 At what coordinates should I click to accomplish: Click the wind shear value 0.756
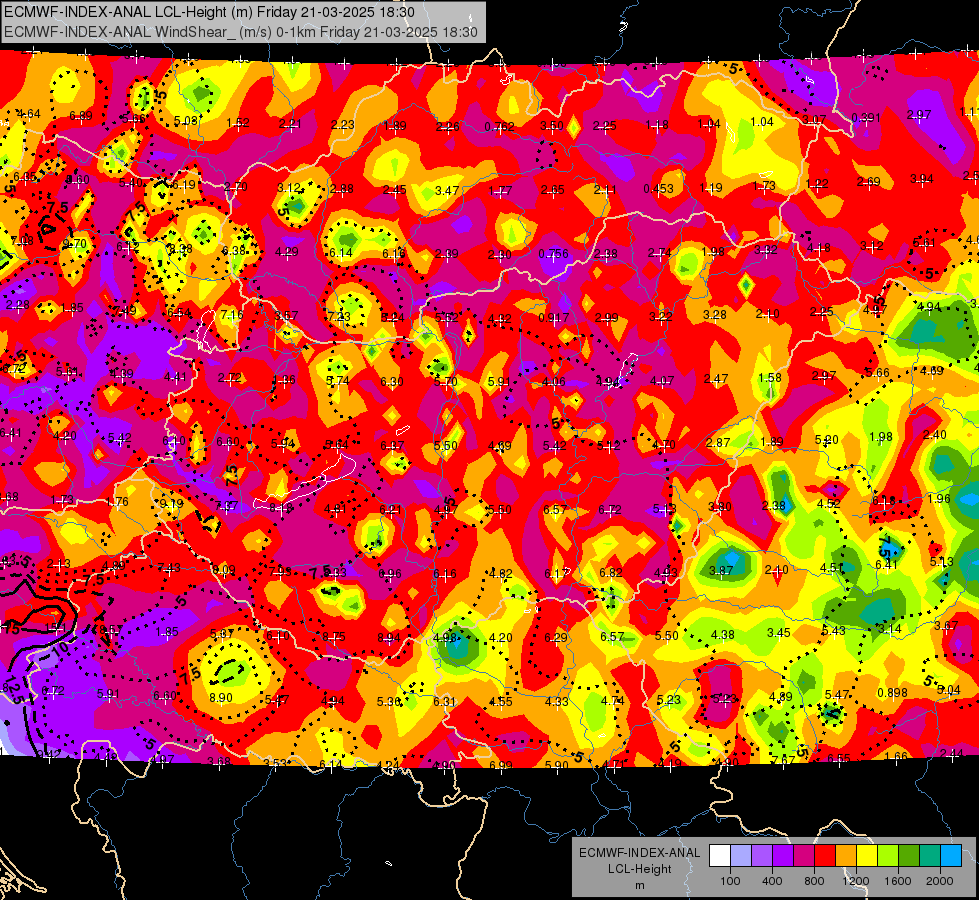(554, 254)
